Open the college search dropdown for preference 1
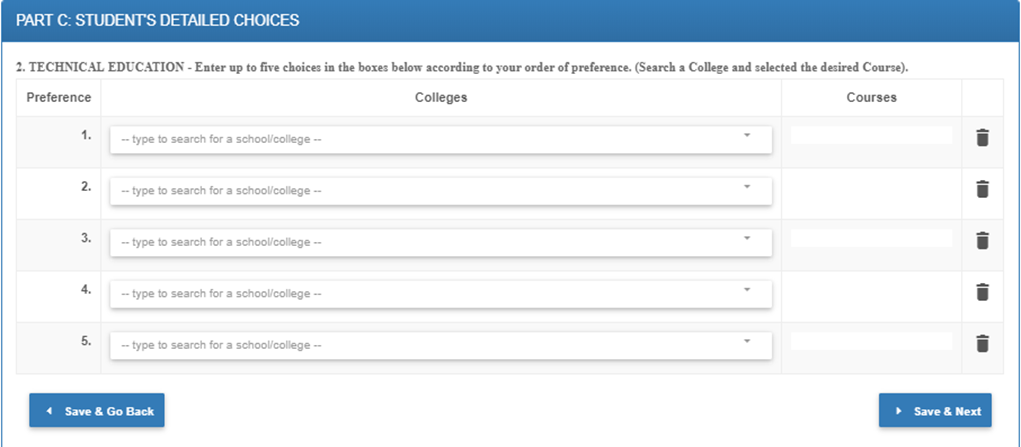This screenshot has width=1021, height=447. (440, 139)
